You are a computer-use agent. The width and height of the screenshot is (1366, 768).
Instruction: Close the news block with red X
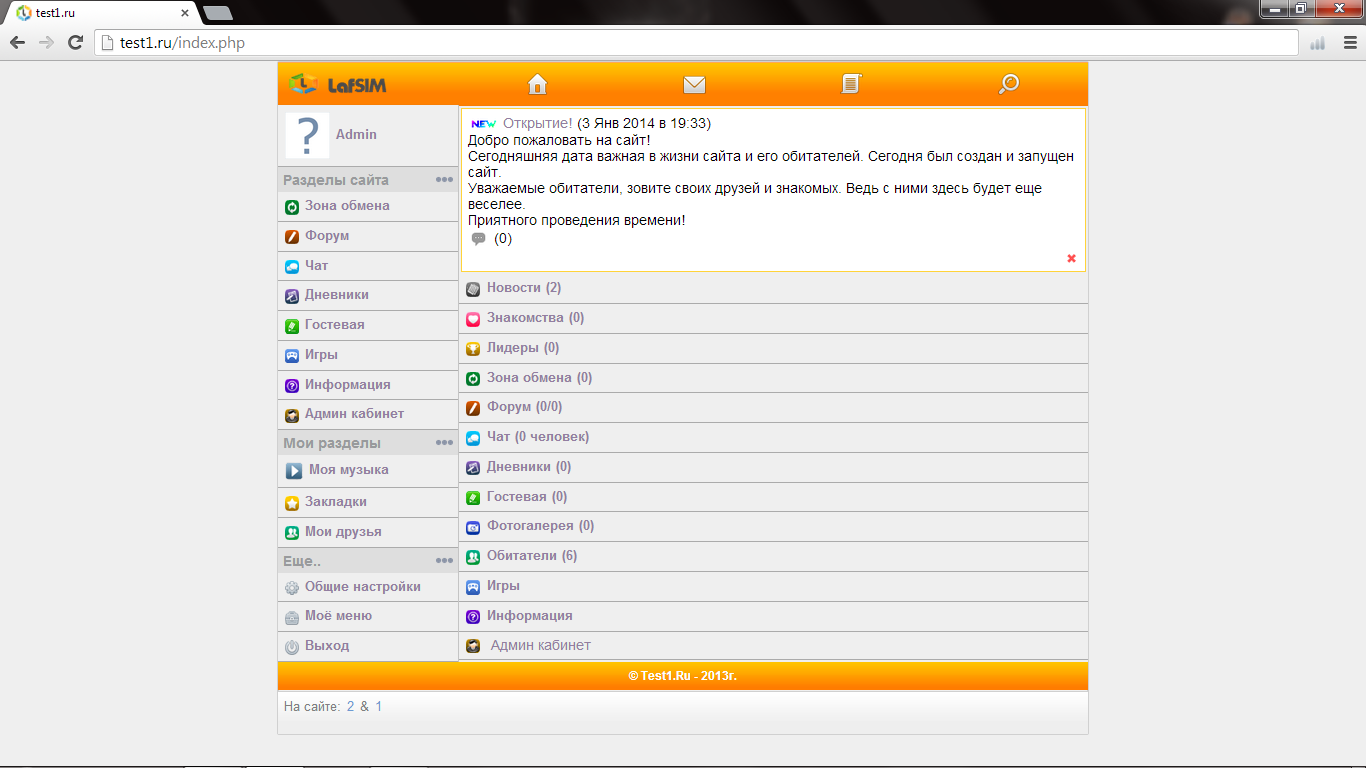tap(1072, 258)
